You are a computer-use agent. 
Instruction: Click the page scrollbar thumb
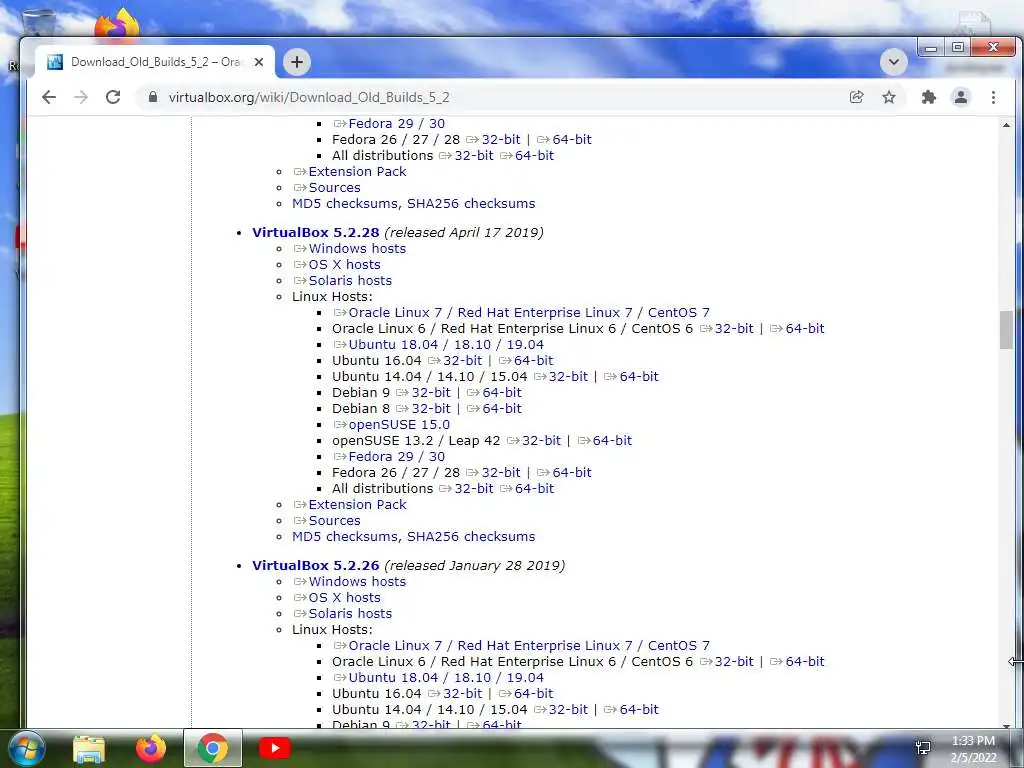coord(1006,330)
